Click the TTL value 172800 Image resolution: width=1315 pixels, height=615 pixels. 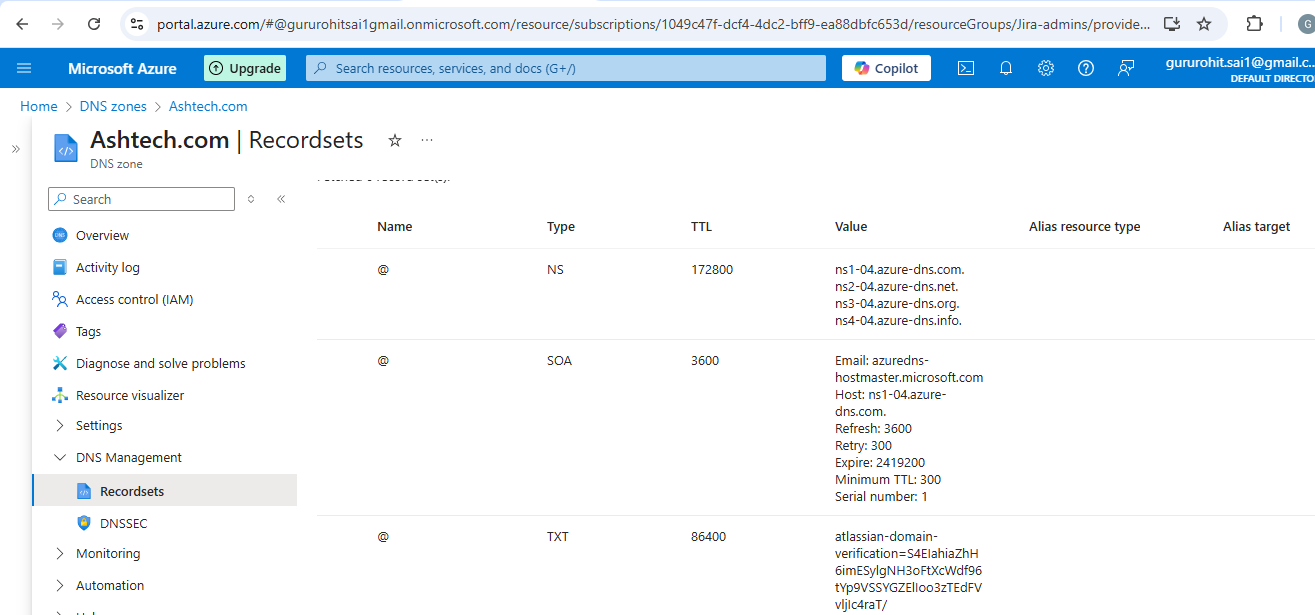712,270
